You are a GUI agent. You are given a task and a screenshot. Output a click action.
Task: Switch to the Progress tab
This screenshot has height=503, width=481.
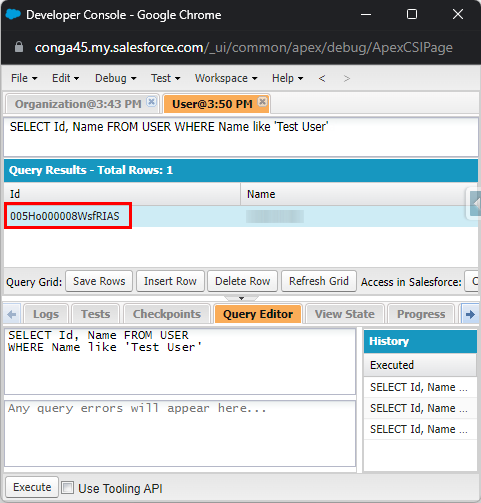click(421, 314)
